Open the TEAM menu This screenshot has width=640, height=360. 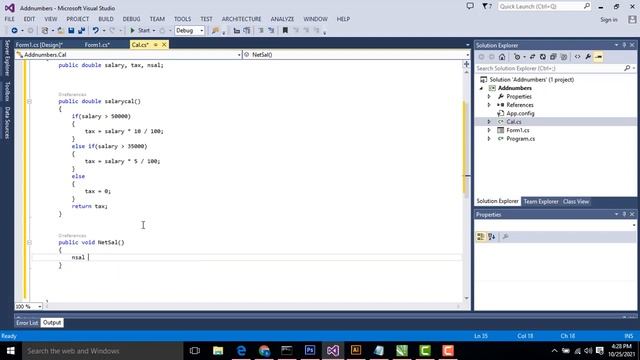coord(157,19)
